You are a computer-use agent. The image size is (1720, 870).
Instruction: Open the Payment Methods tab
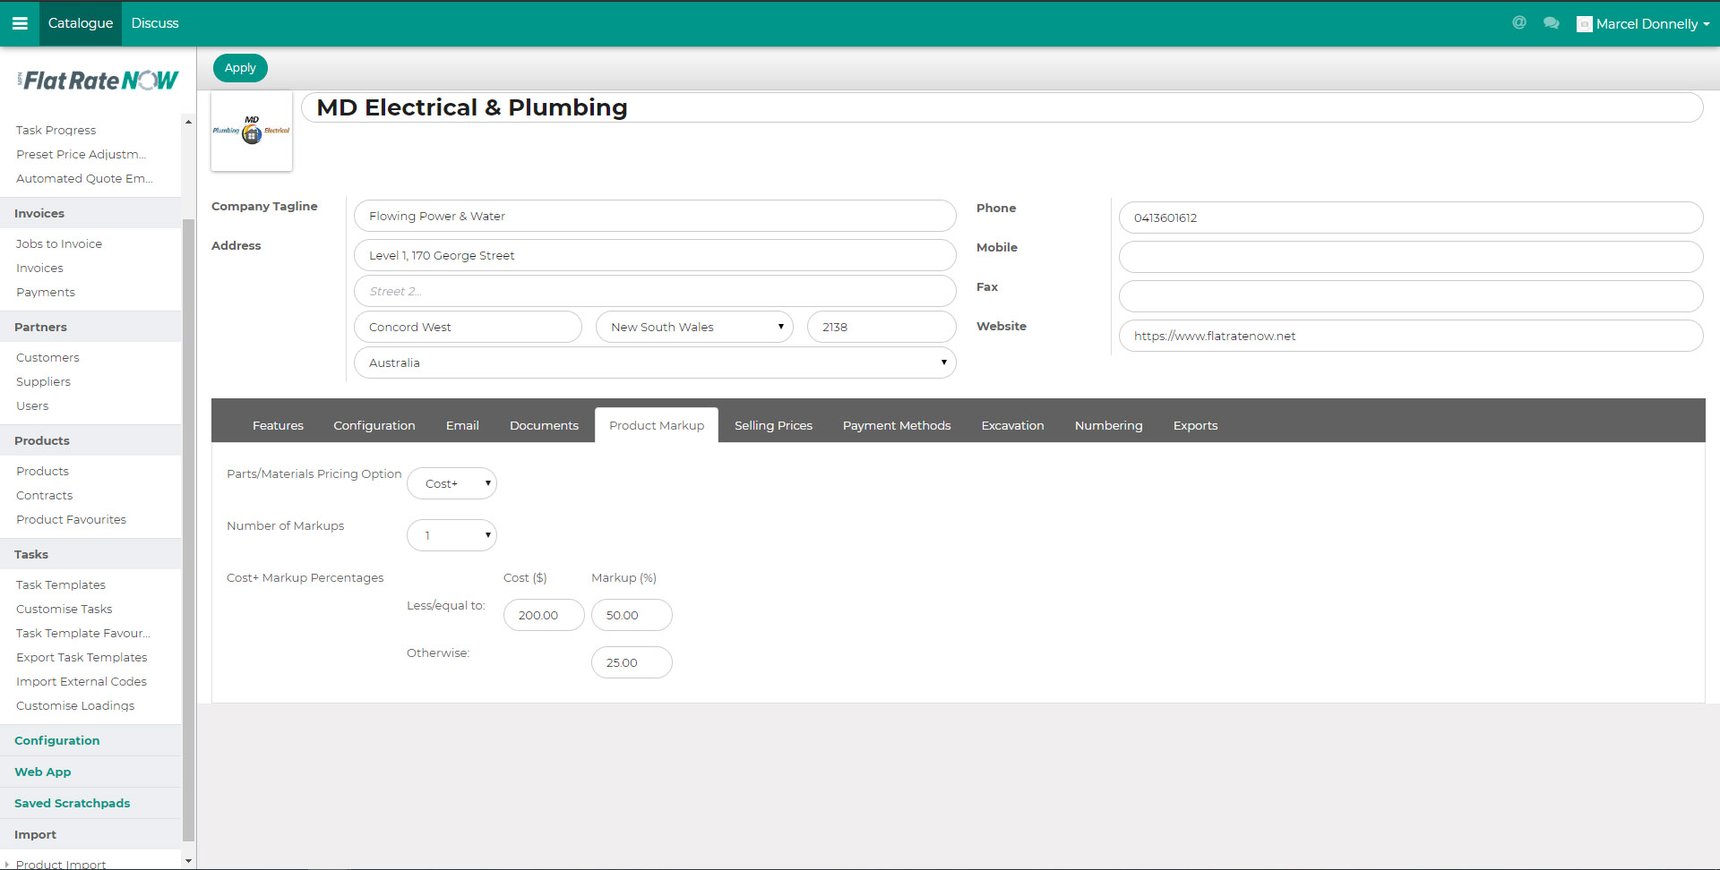pyautogui.click(x=896, y=426)
